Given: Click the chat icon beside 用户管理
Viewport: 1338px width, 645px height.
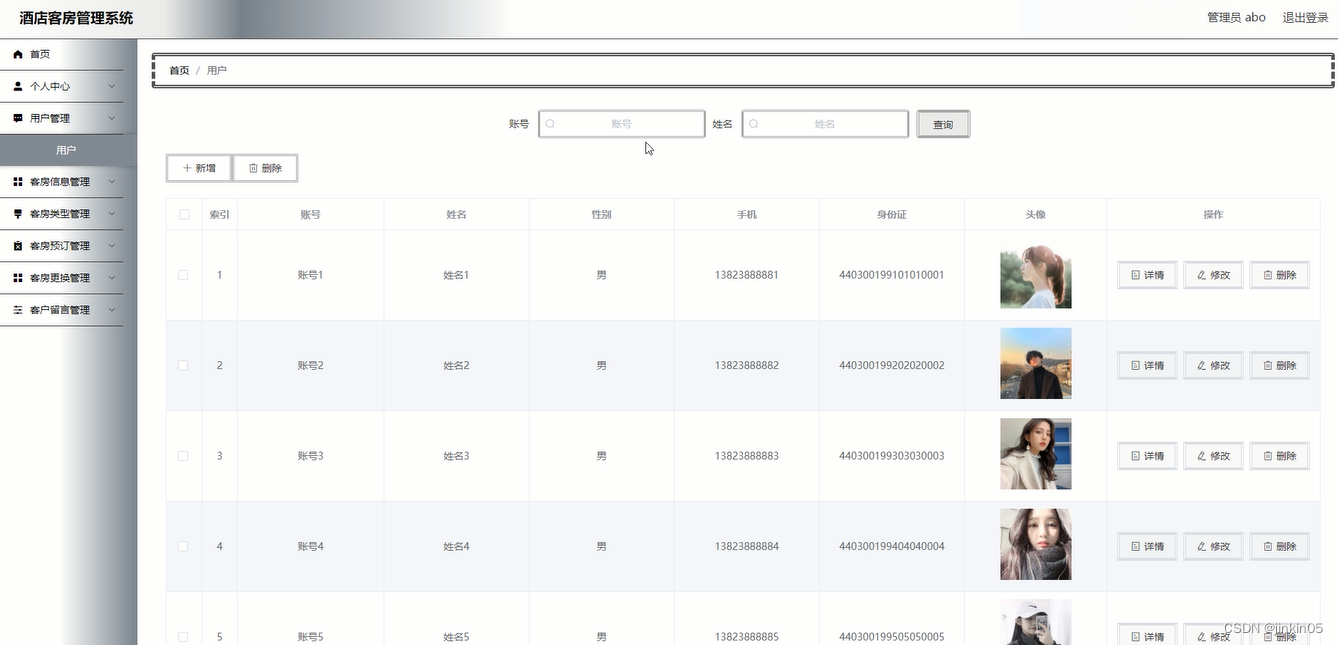Looking at the screenshot, I should click(x=18, y=118).
